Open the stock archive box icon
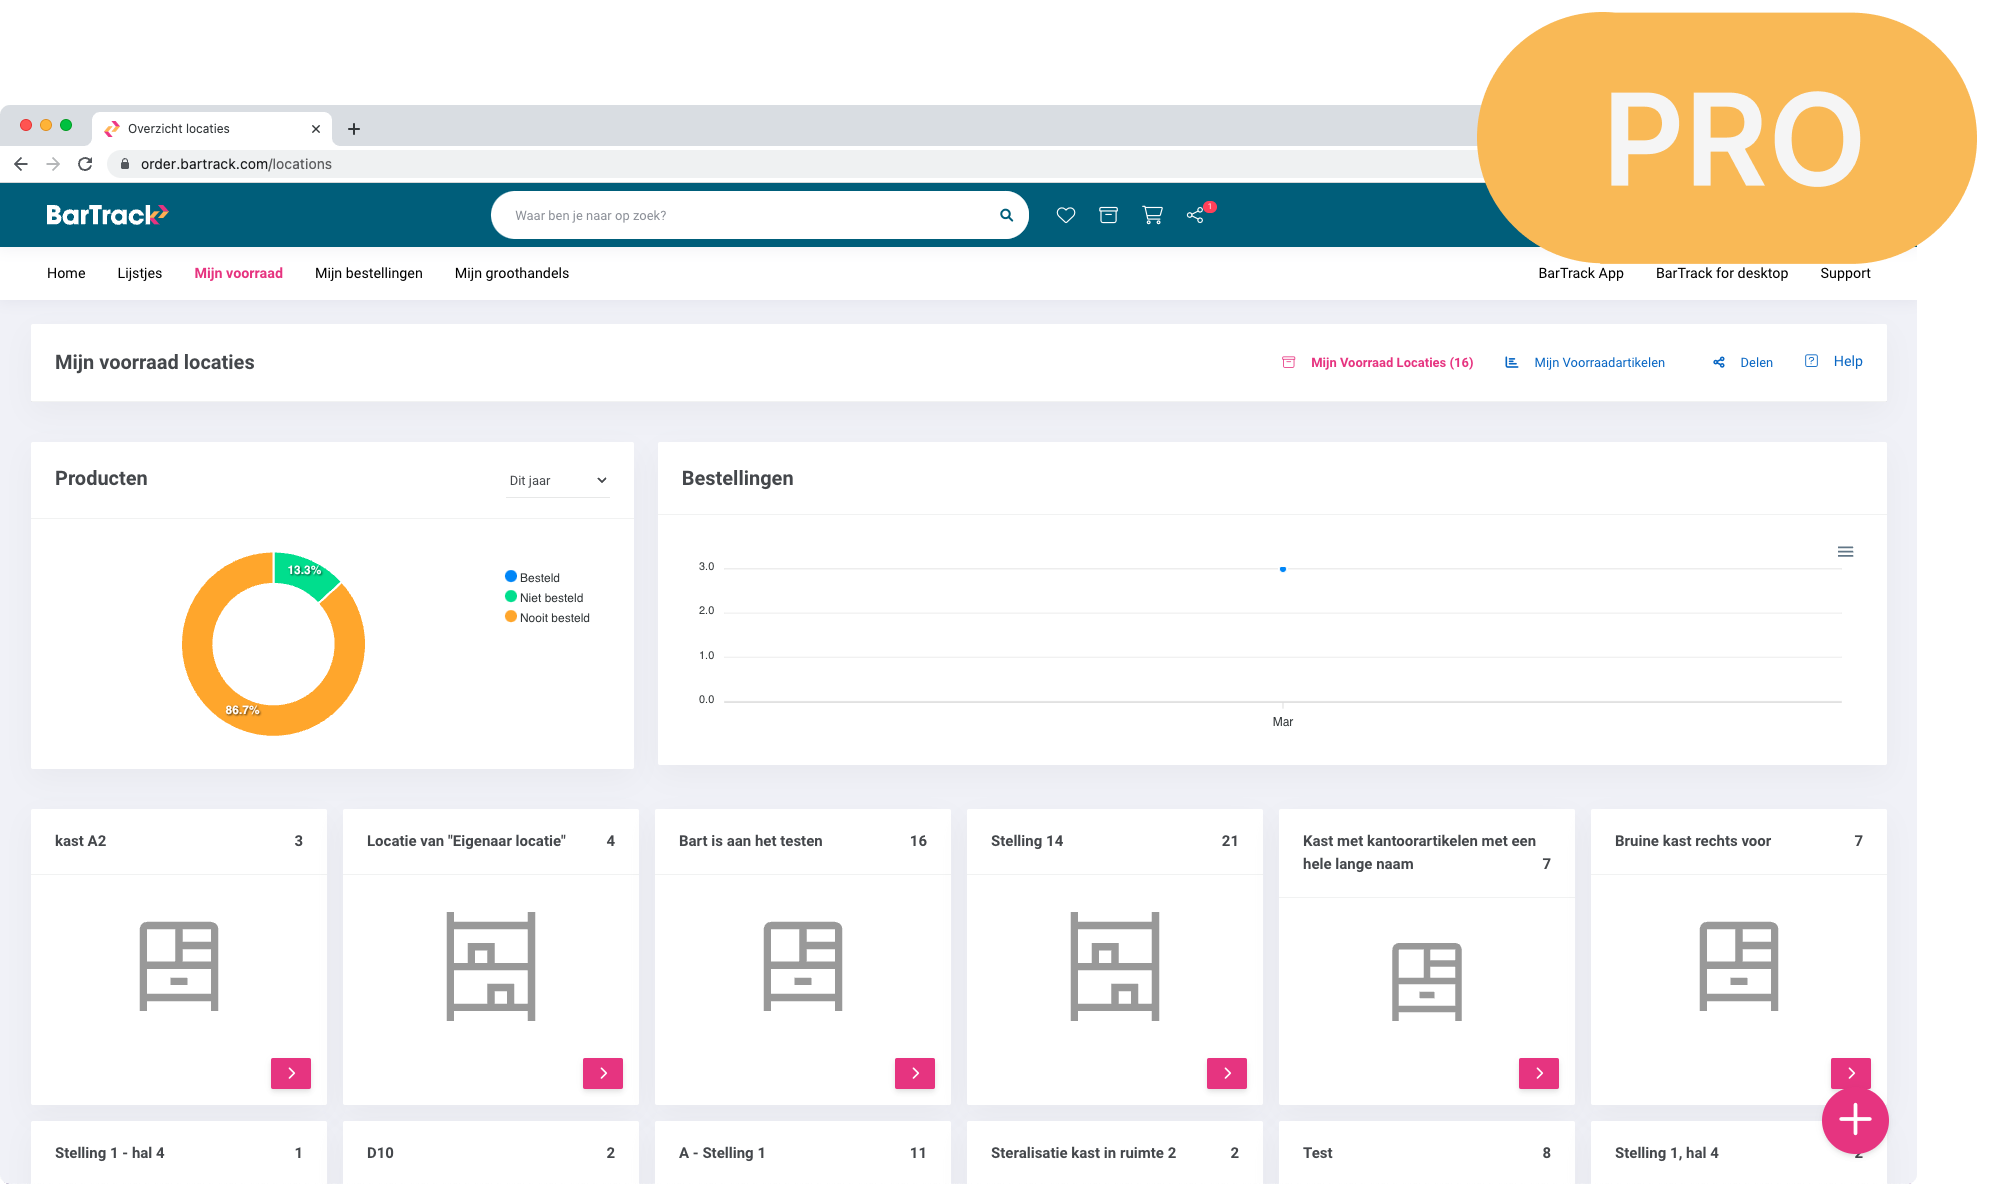Screen dimensions: 2007x1184 [1108, 215]
